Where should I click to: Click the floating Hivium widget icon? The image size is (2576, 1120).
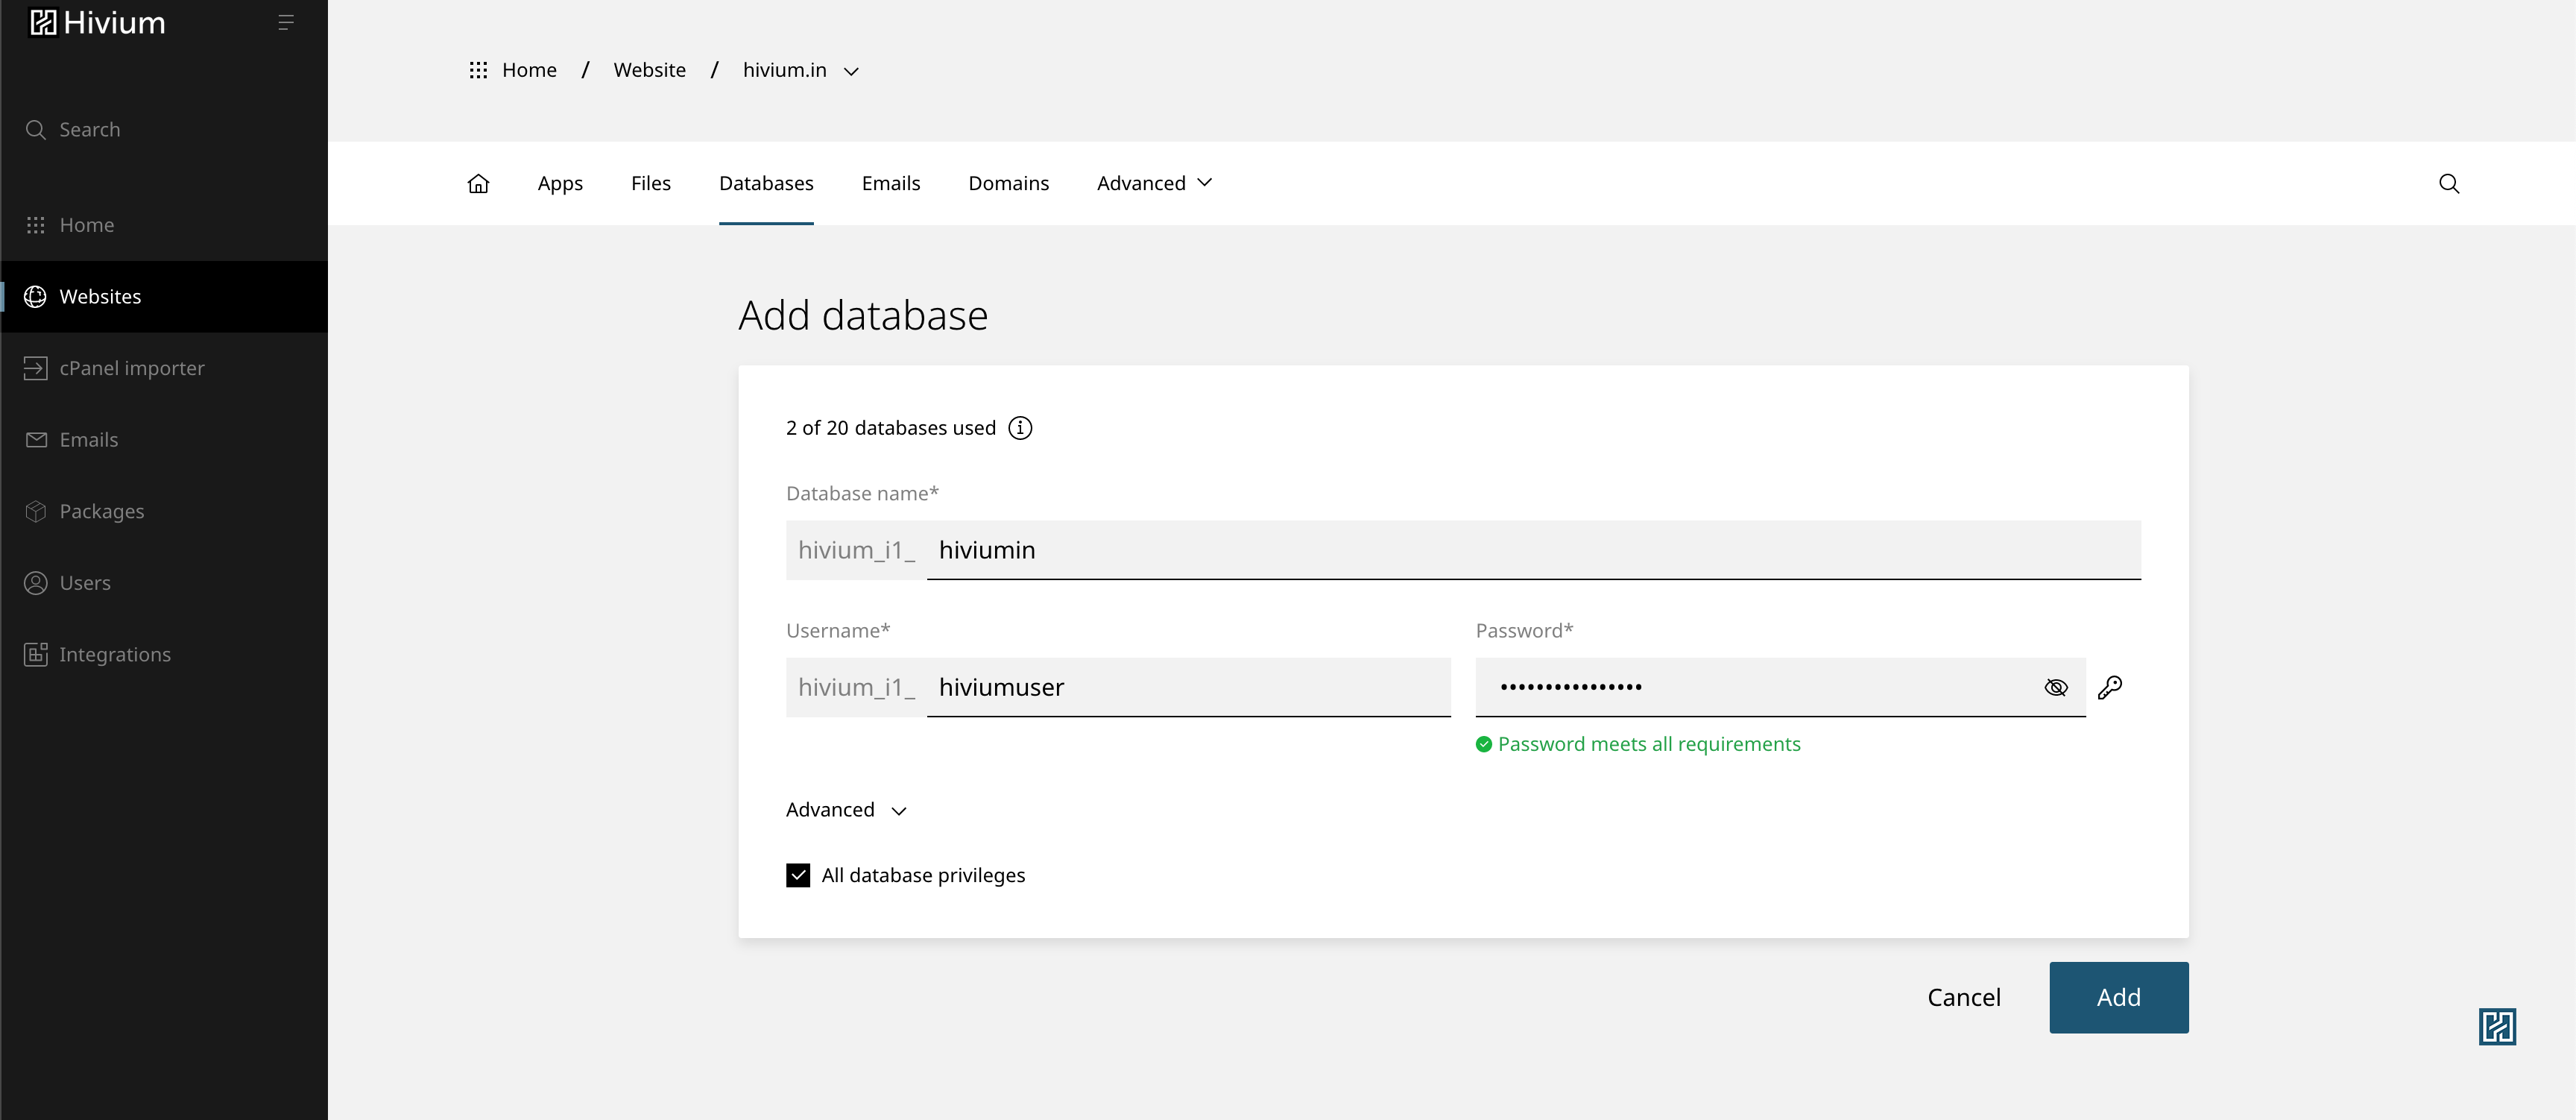(x=2497, y=1027)
